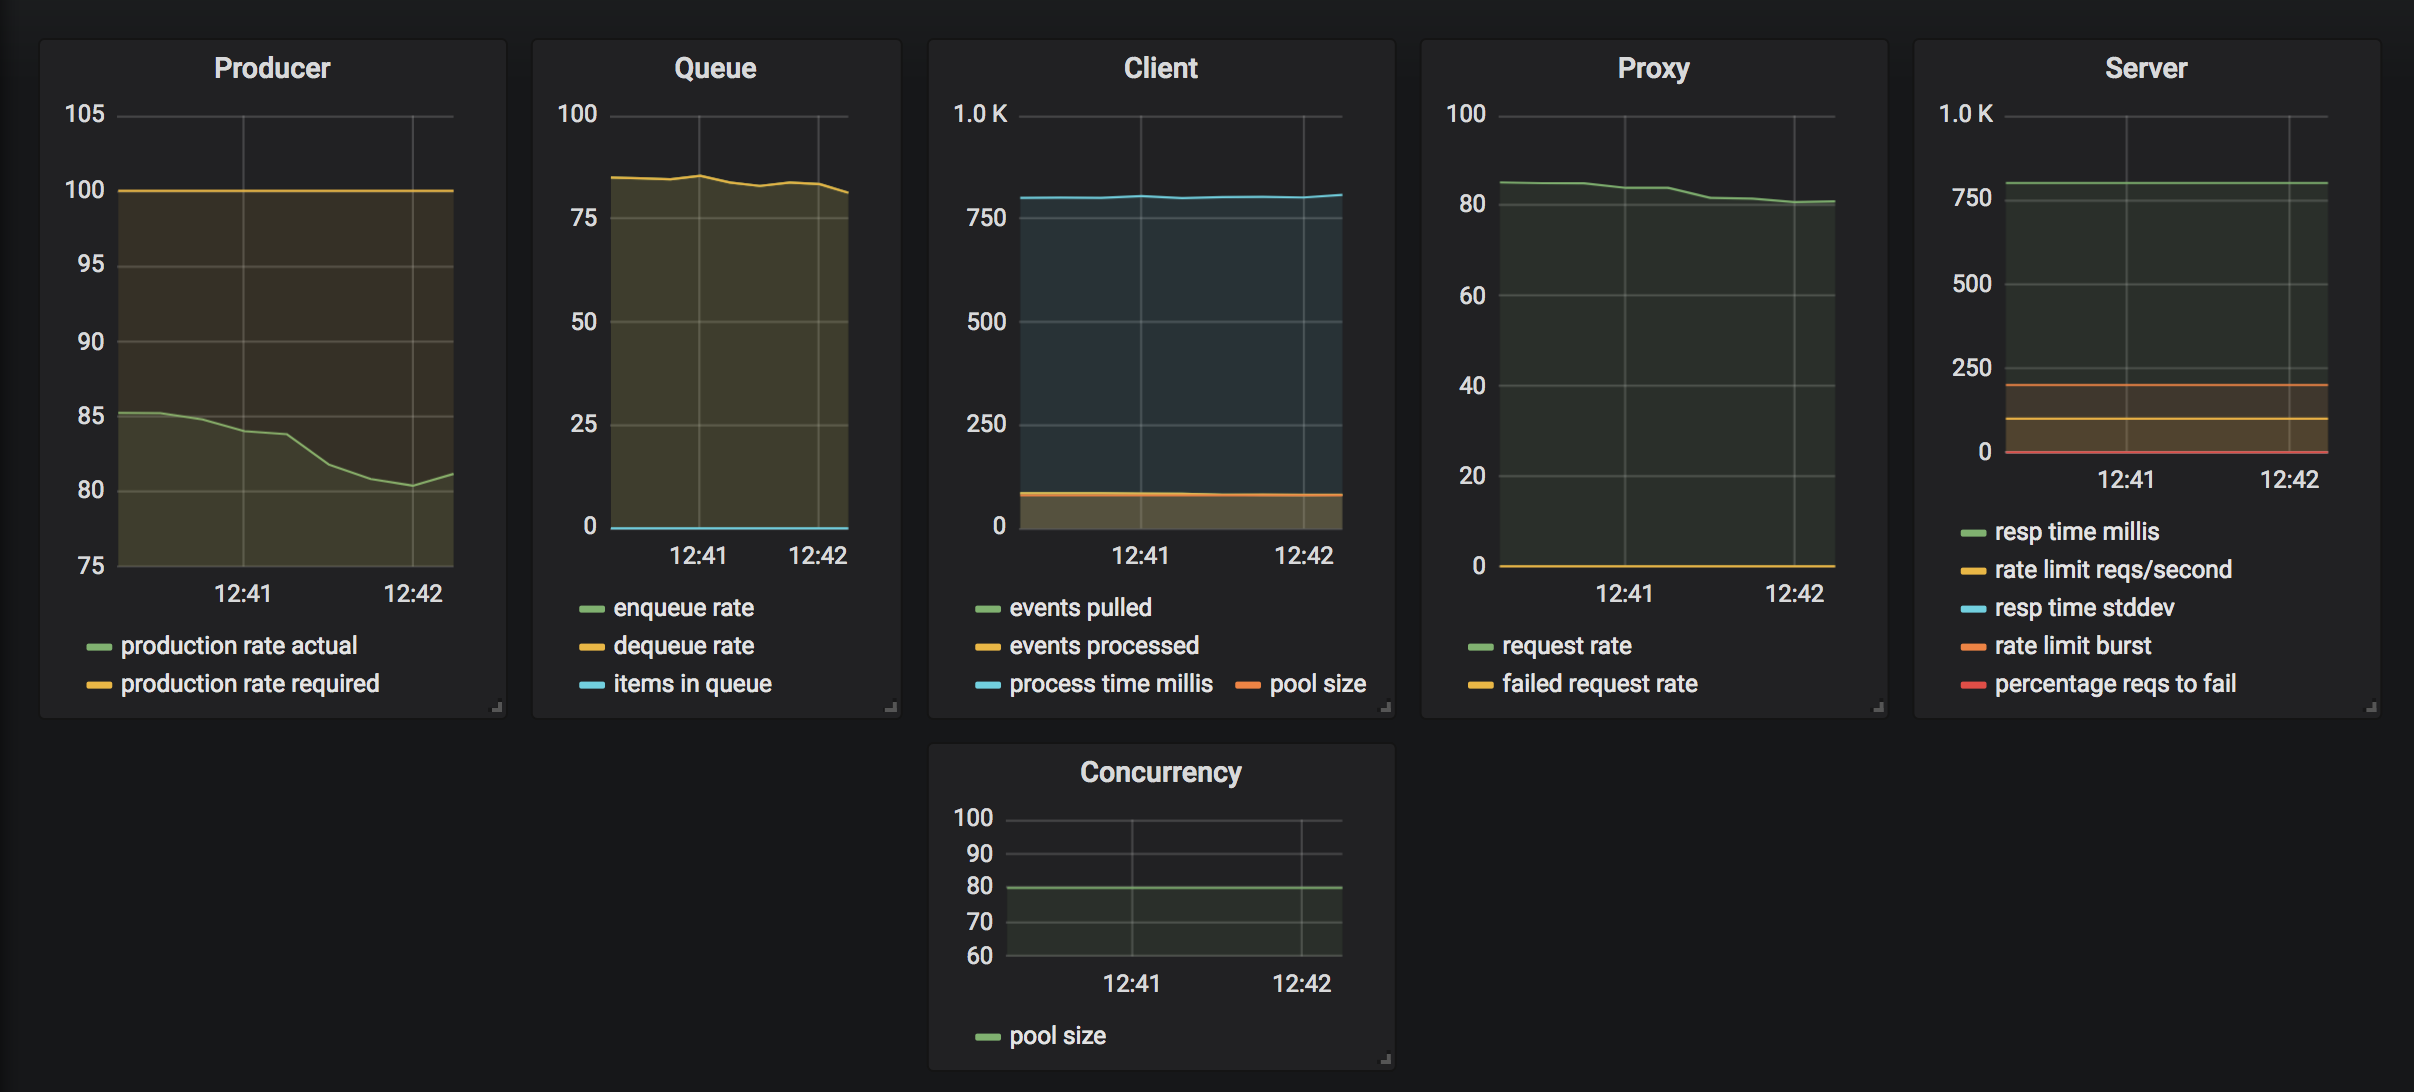
Task: Open color picker for Client 'pool size' swatch
Action: coord(1248,685)
